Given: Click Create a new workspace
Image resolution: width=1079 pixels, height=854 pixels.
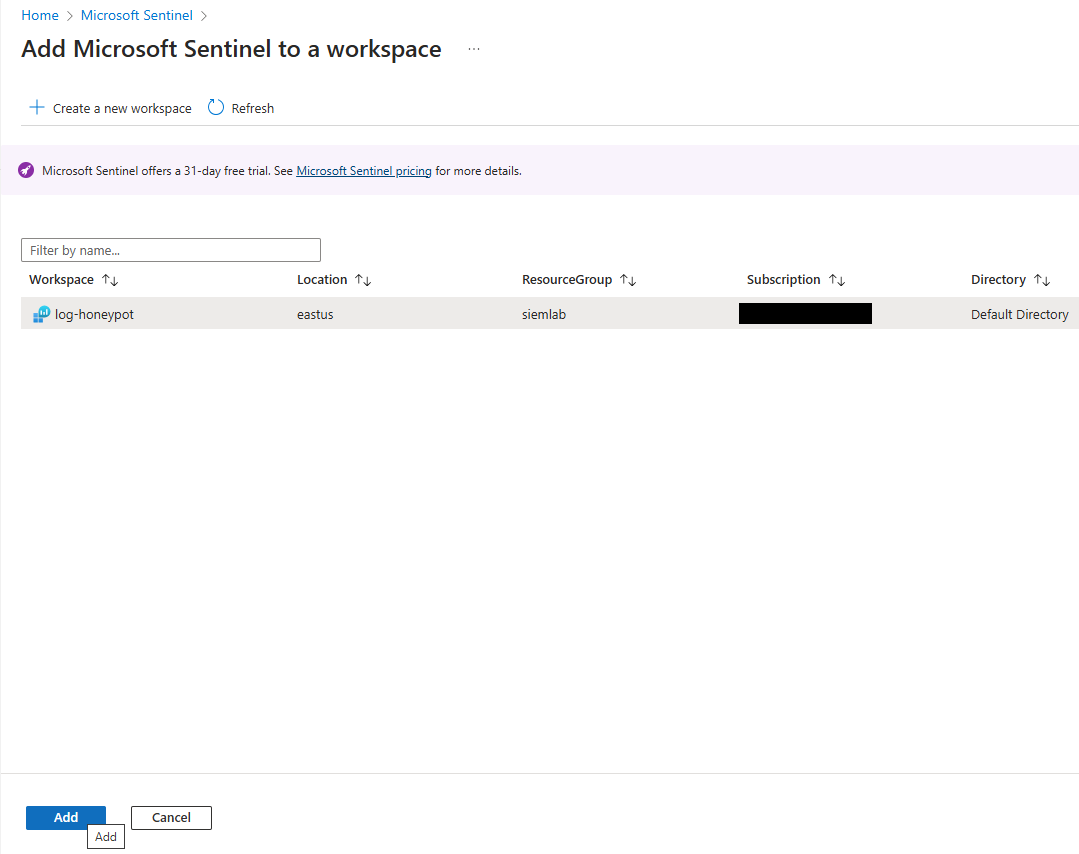Looking at the screenshot, I should (122, 108).
